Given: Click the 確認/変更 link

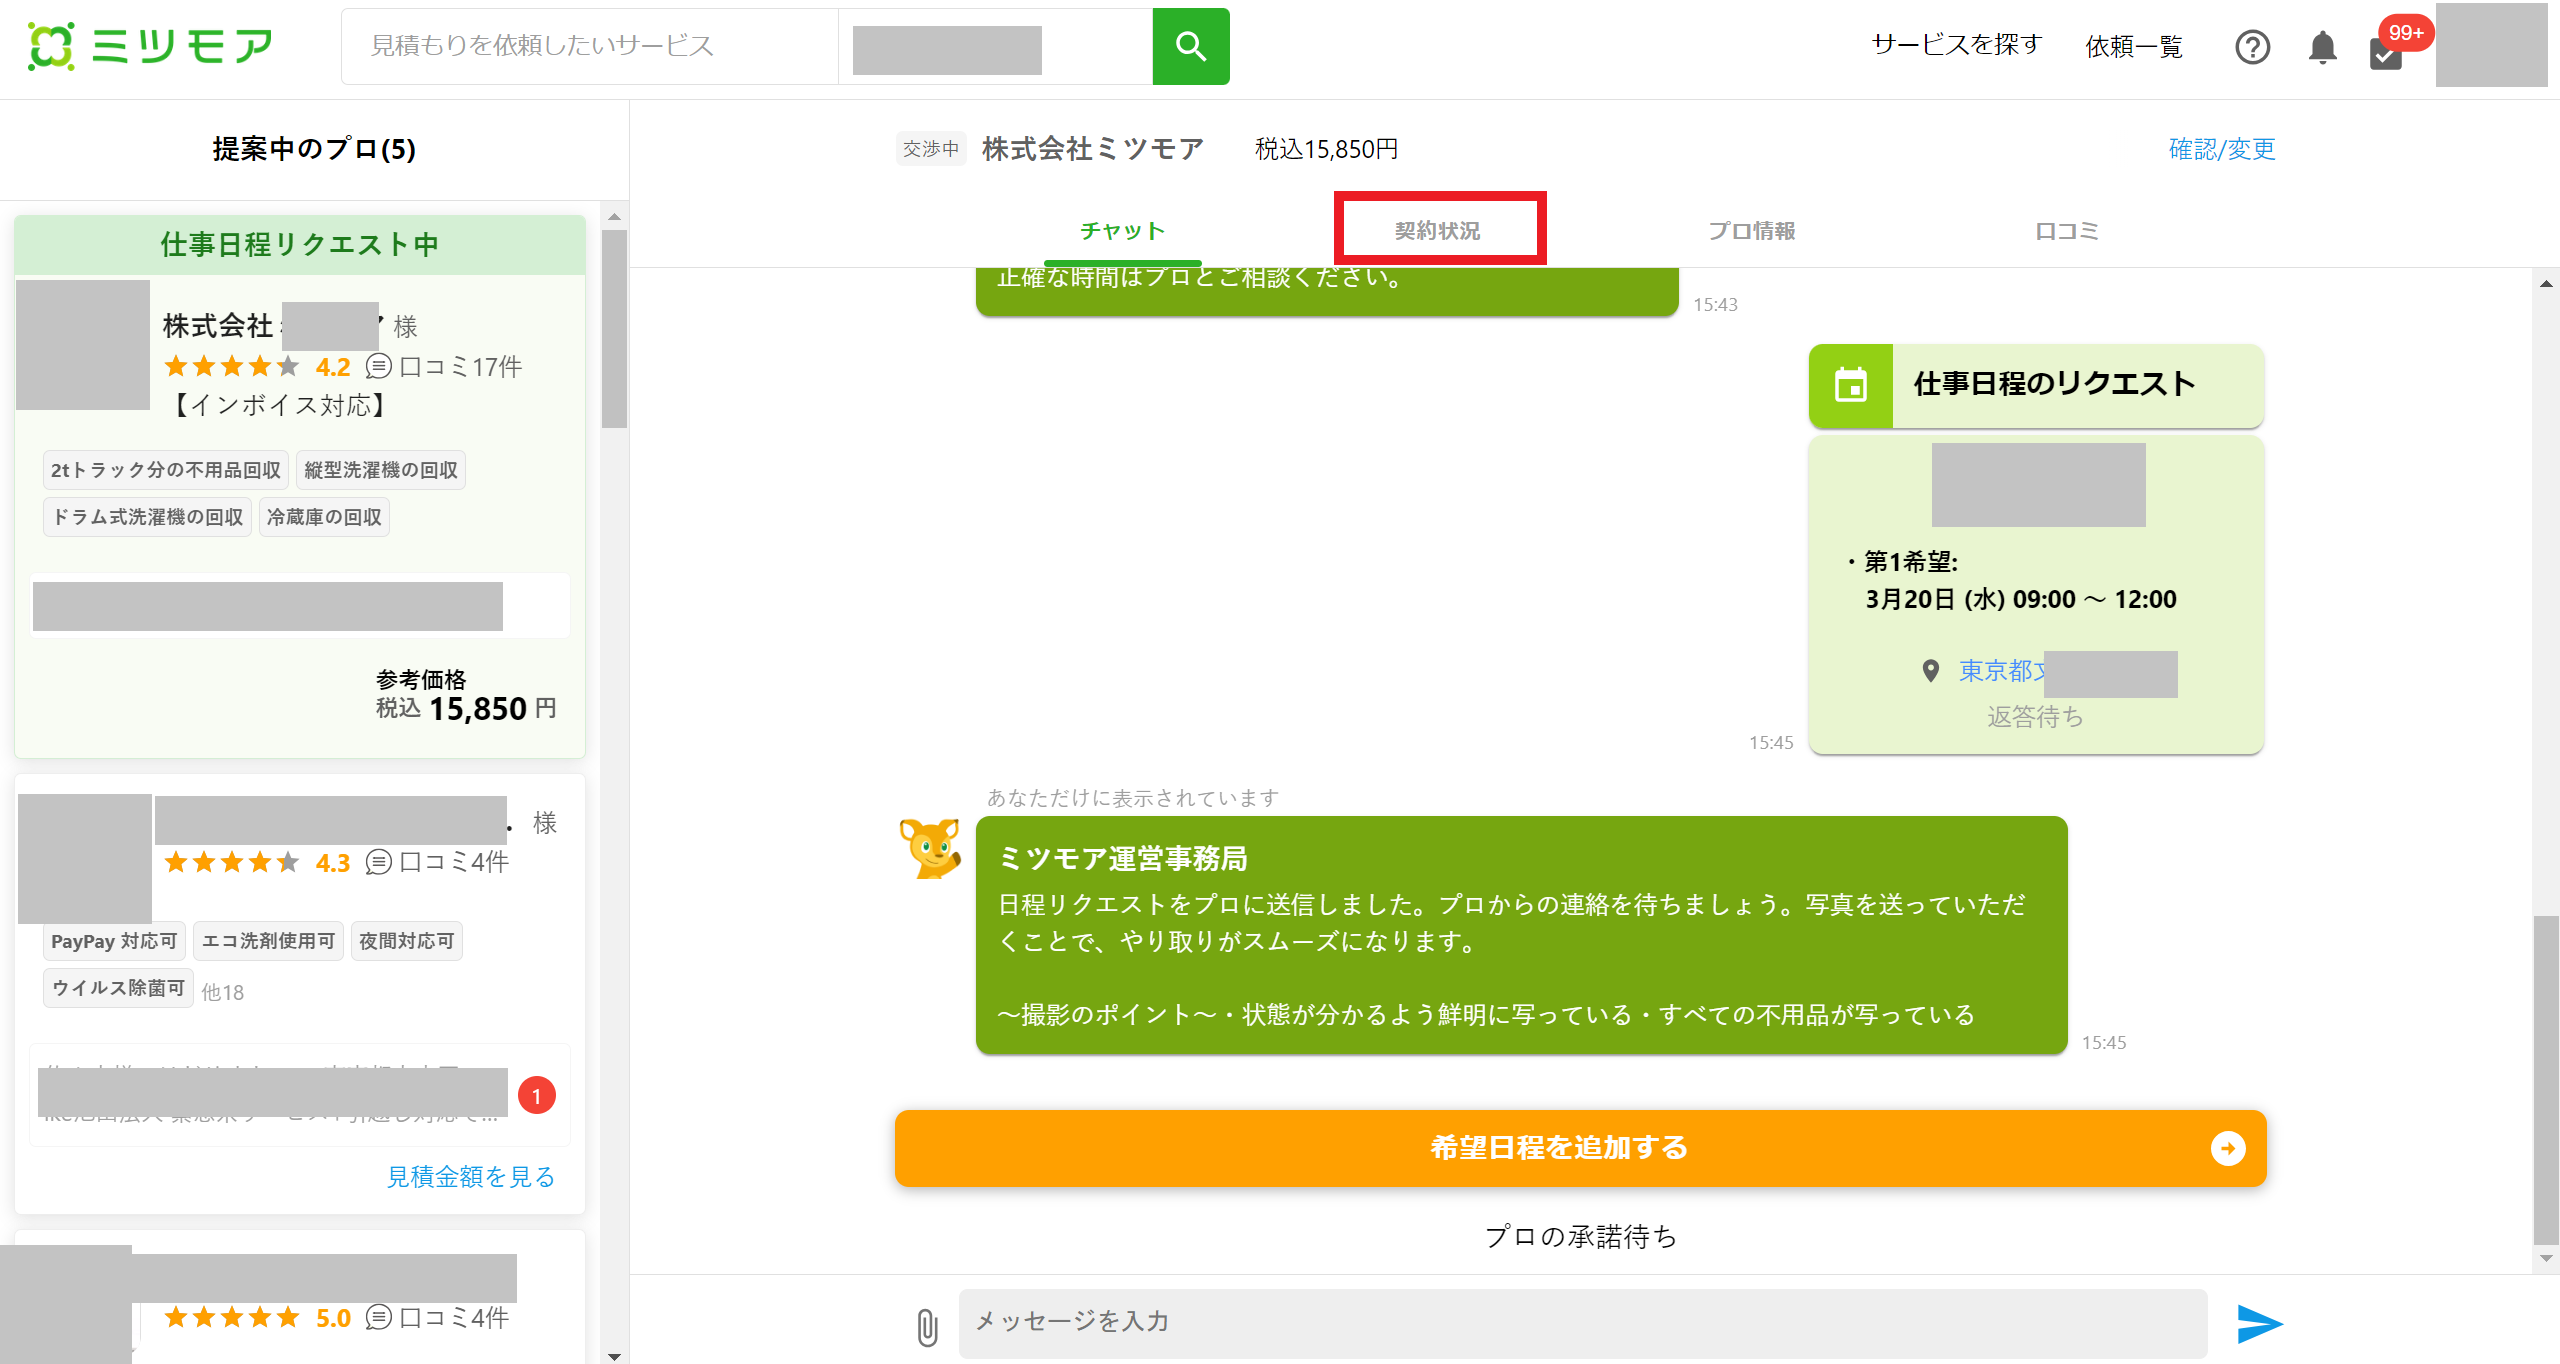Looking at the screenshot, I should point(2221,149).
